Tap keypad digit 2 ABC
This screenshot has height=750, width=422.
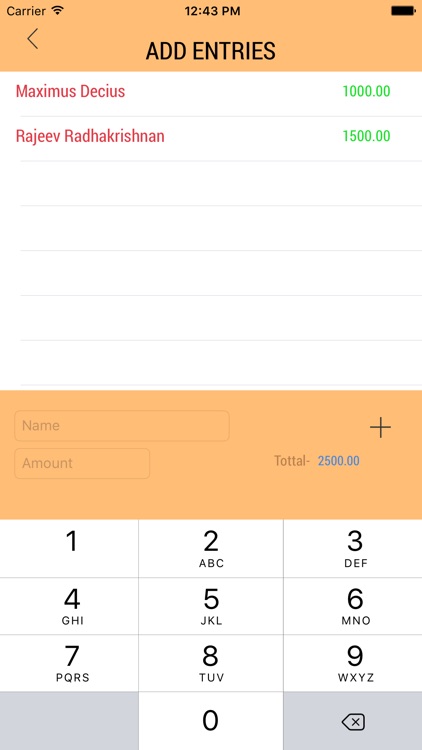211,549
